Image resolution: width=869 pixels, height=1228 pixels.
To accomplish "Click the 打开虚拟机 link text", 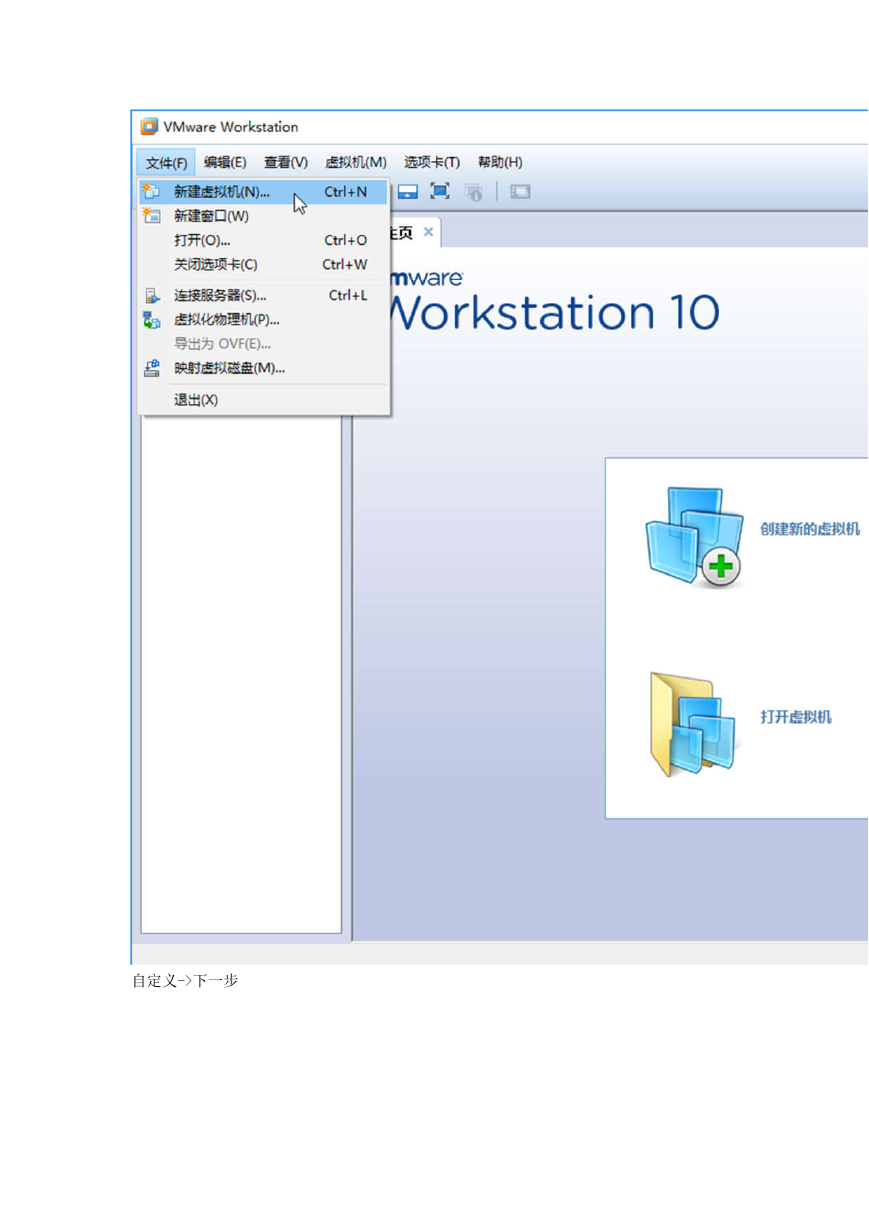I will (x=796, y=717).
